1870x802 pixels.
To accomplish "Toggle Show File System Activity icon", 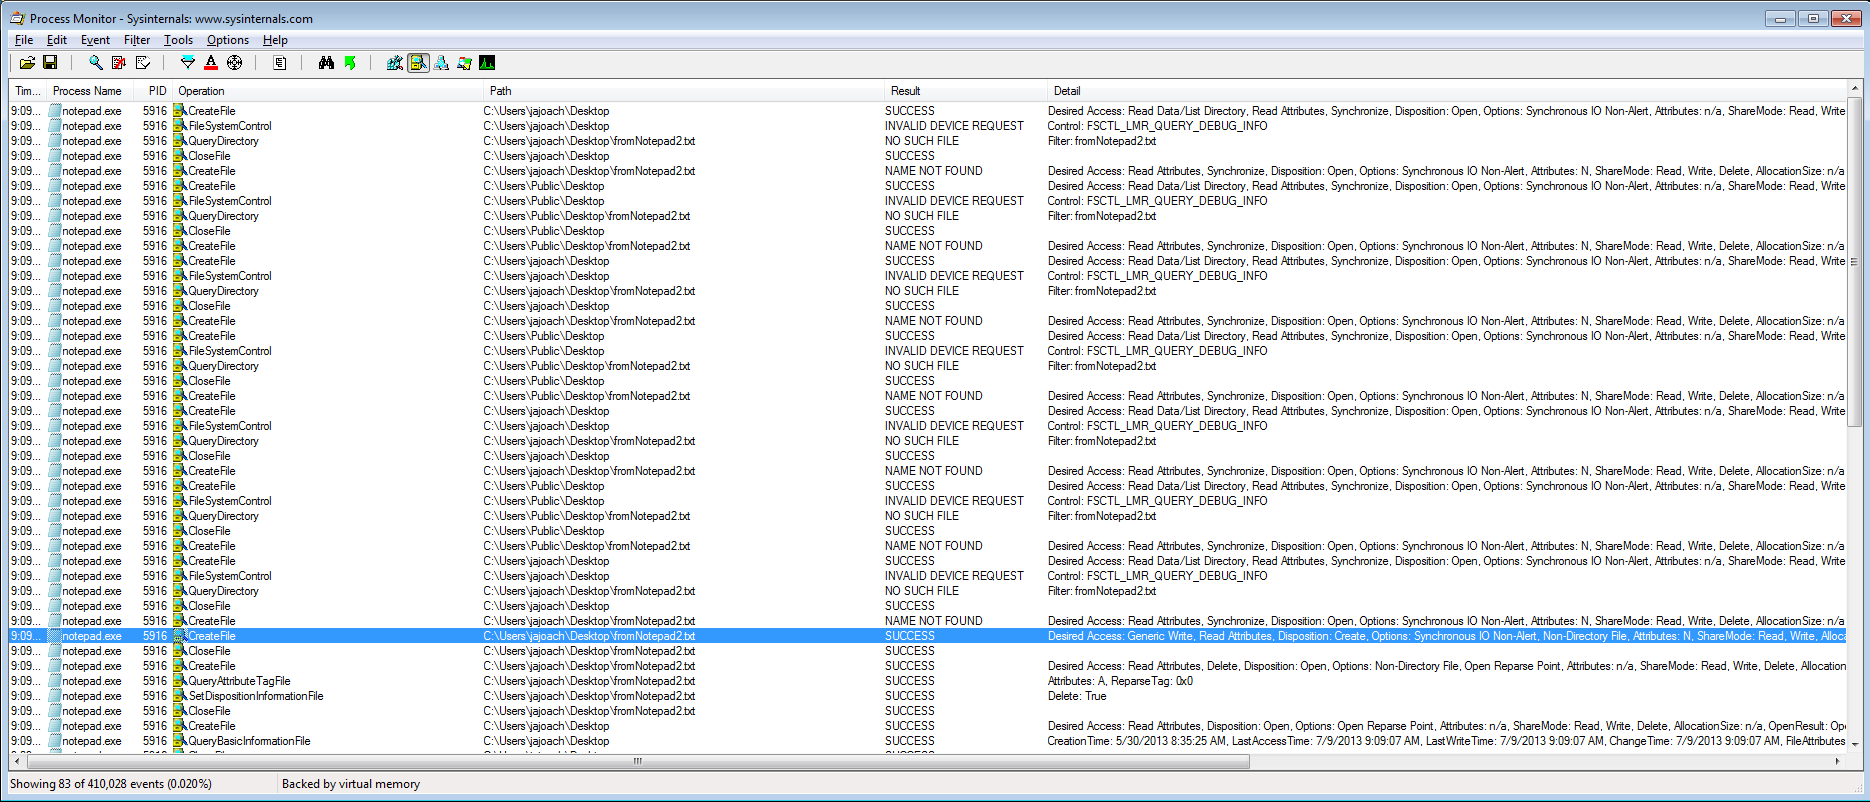I will click(x=418, y=63).
